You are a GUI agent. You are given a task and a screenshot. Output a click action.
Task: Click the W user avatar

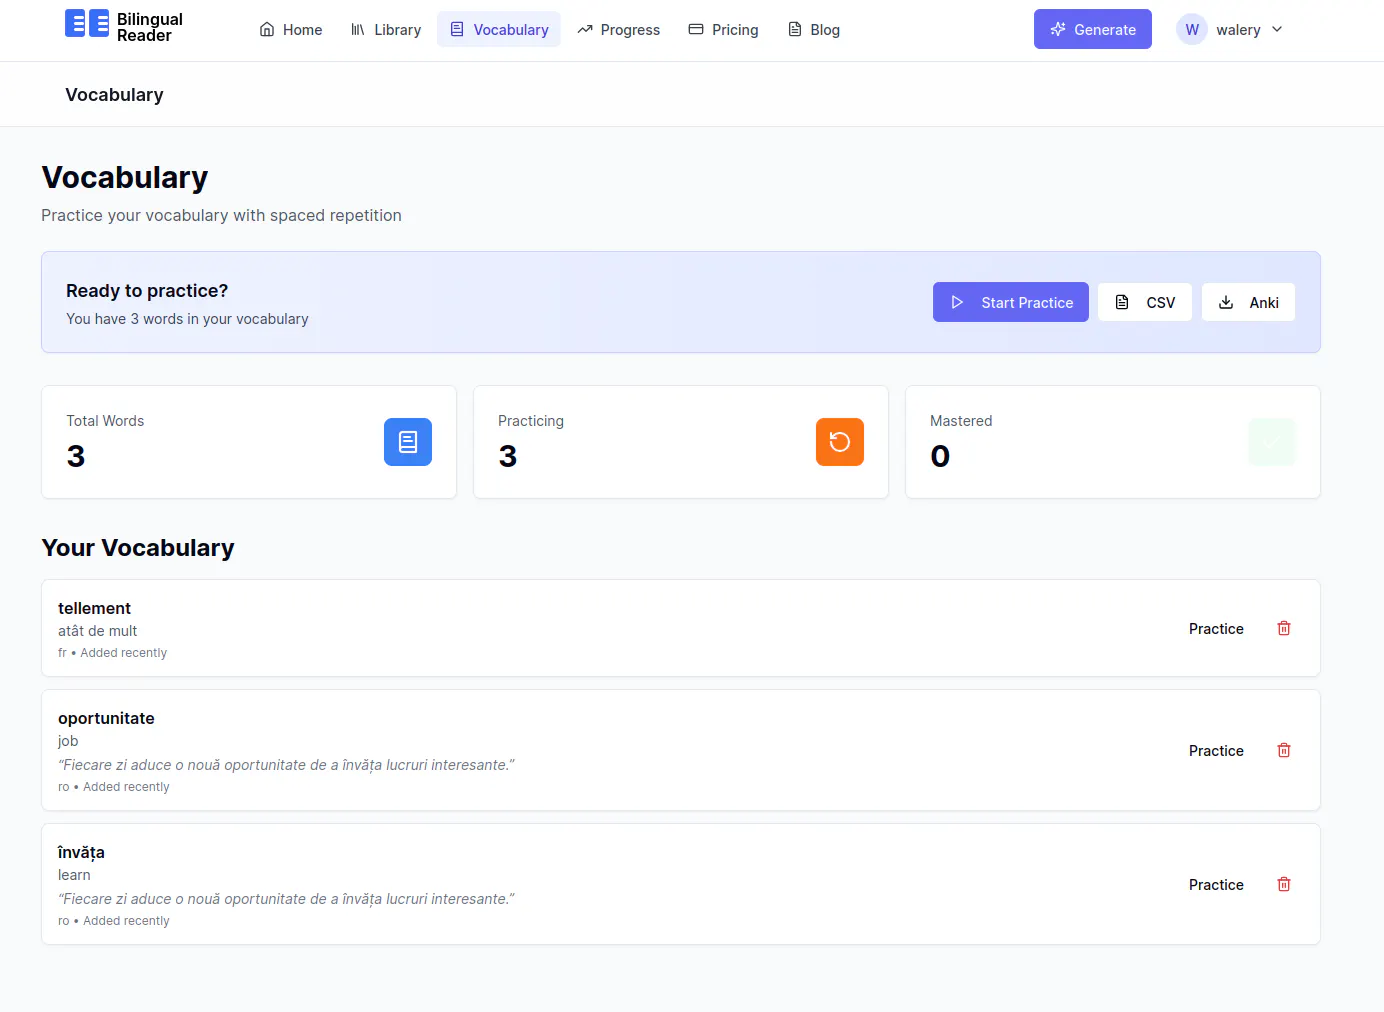pos(1192,30)
